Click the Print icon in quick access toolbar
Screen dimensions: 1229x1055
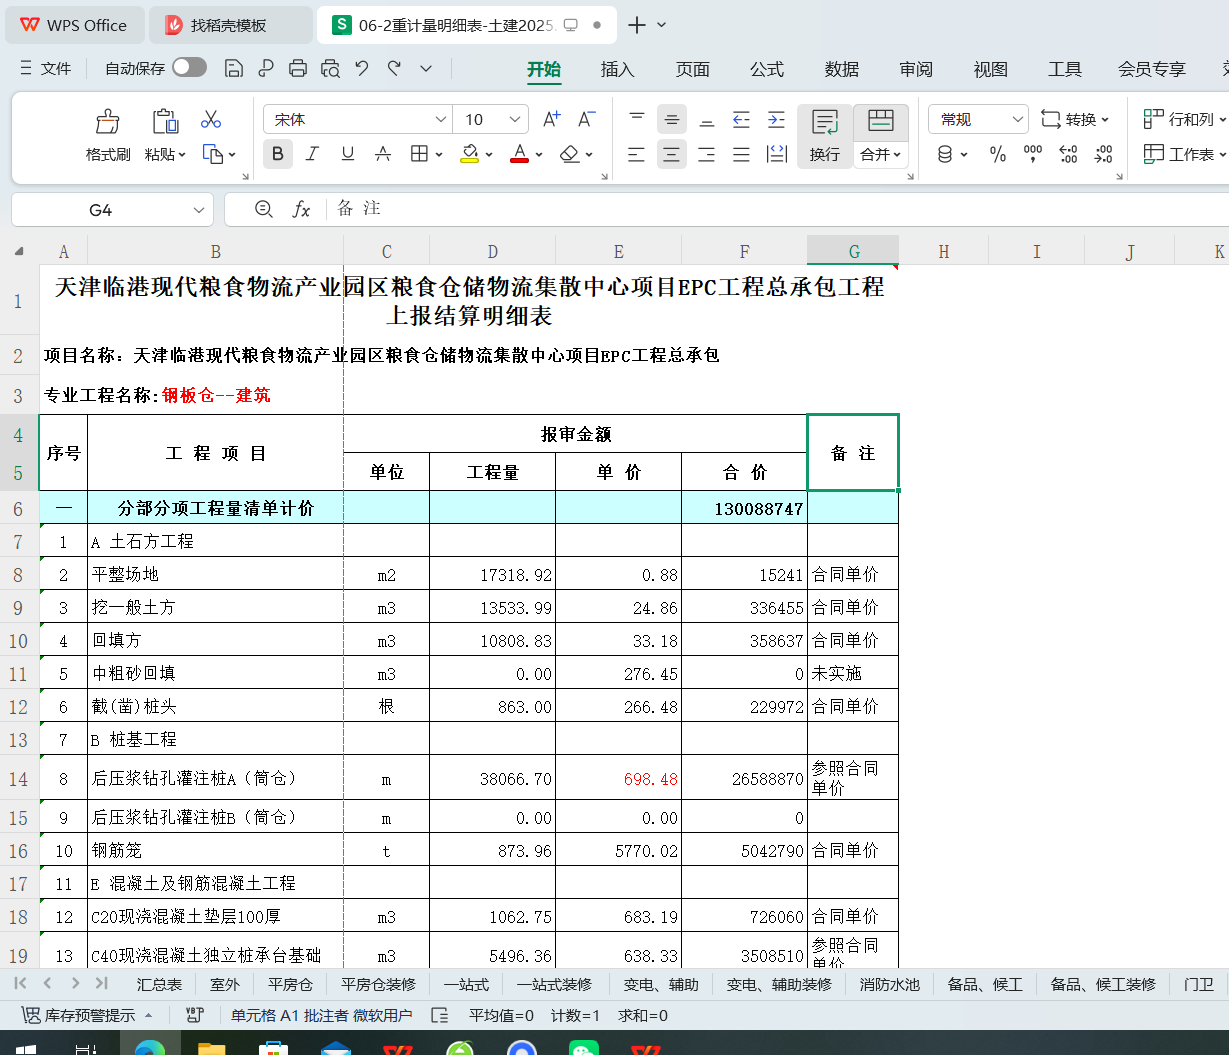tap(297, 69)
